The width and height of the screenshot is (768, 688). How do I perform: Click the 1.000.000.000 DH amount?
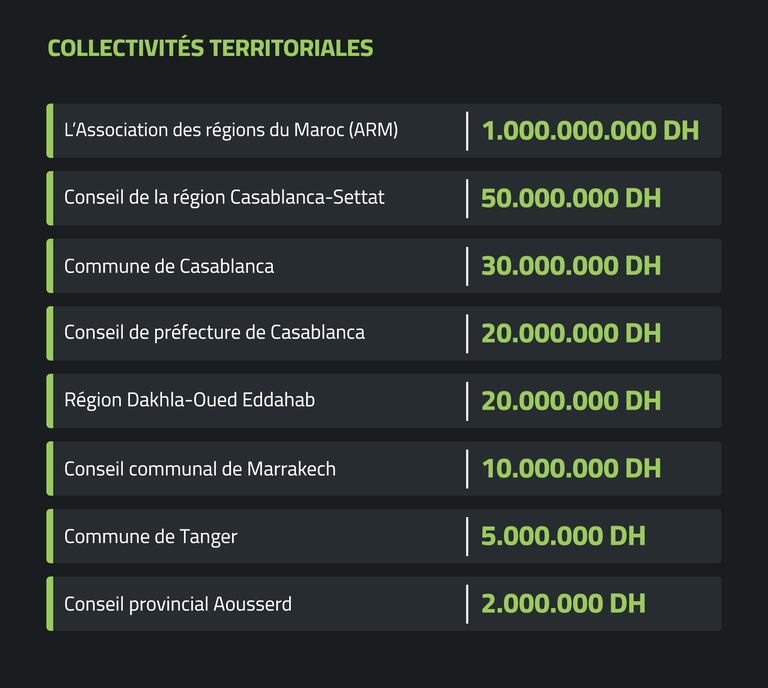[x=590, y=131]
